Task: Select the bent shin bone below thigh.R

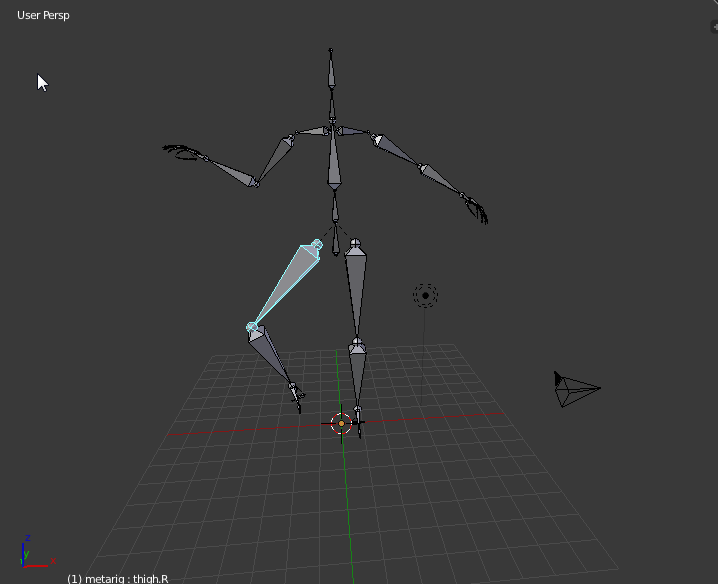Action: point(270,355)
